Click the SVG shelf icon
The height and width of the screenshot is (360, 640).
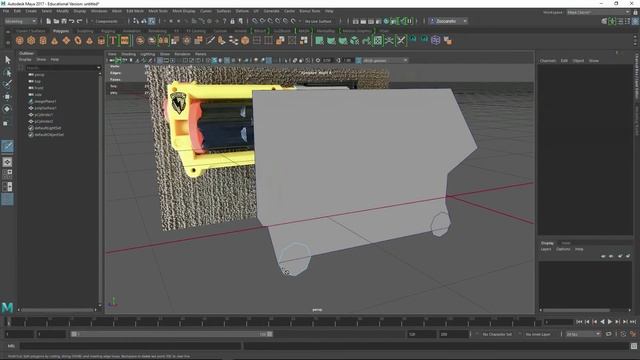124,40
